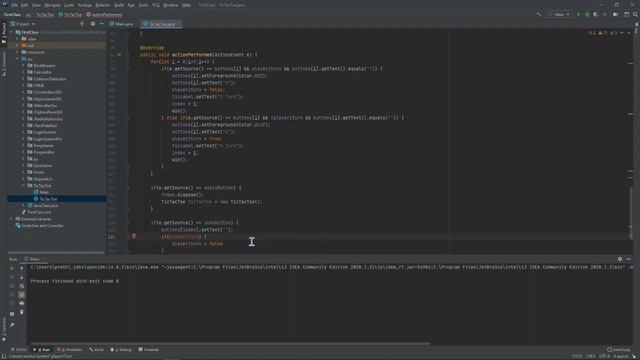The width and height of the screenshot is (640, 360).
Task: Open Run panel settings gear
Action: point(620,259)
